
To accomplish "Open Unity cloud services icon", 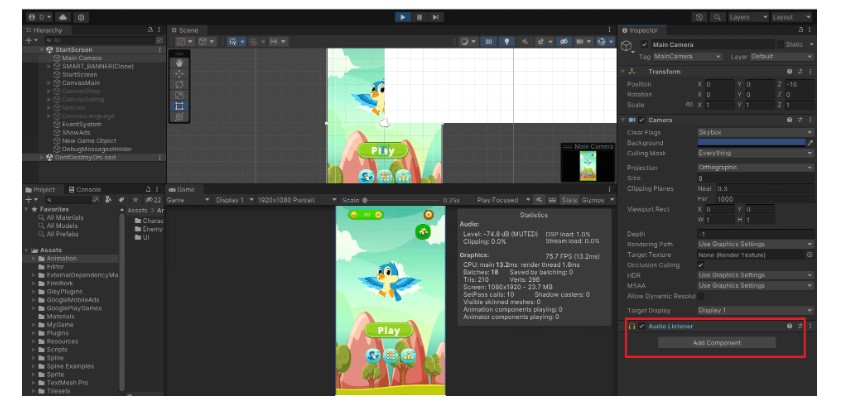I will 63,17.
